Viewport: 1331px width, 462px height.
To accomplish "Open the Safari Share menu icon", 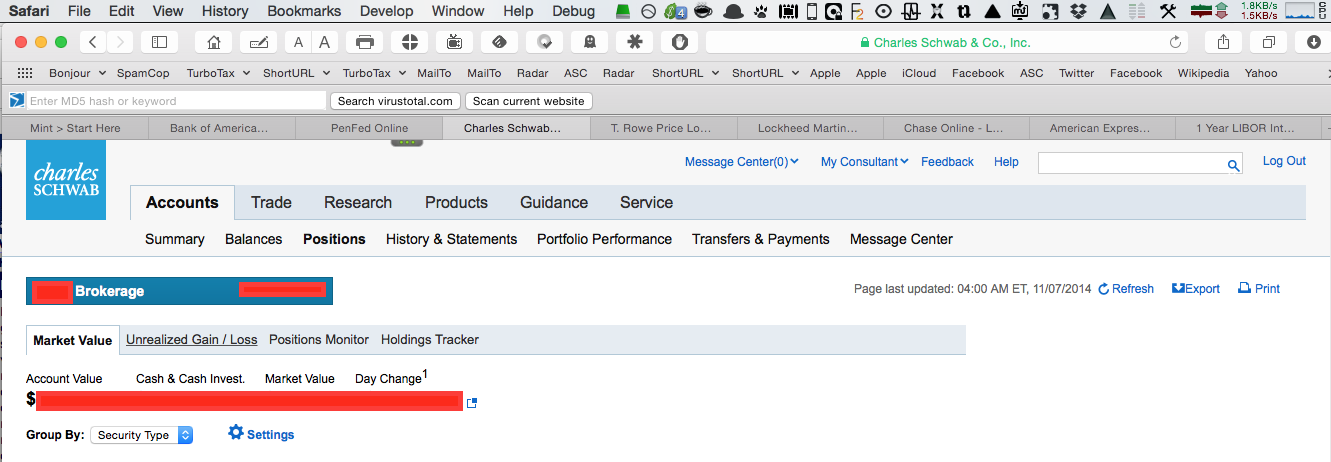I will coord(1223,42).
